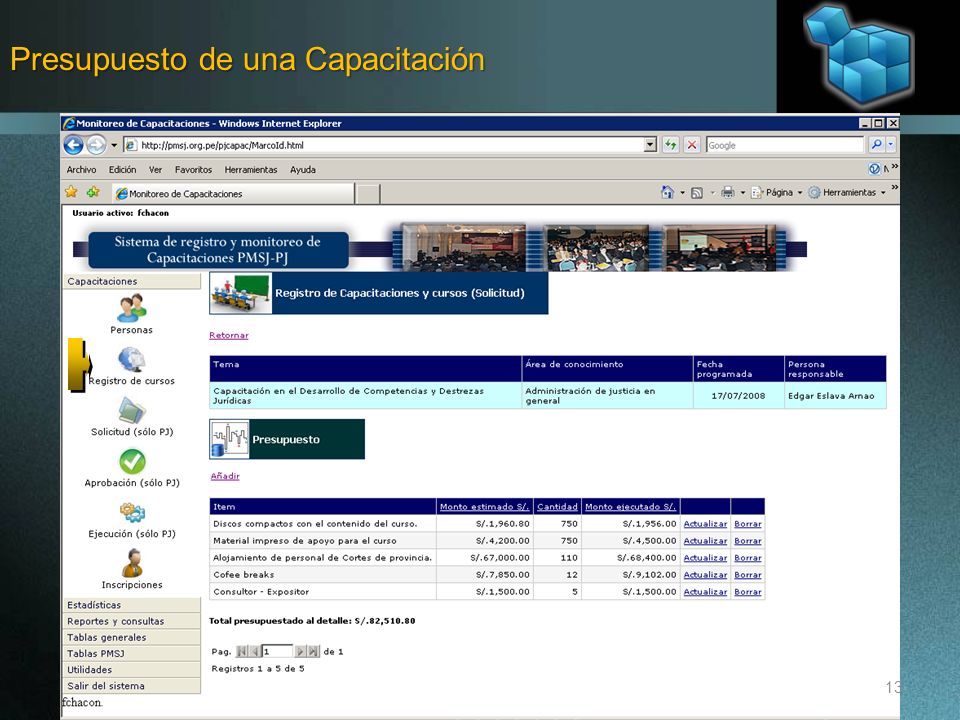Viewport: 960px width, 720px height.
Task: Click the blank new tab button
Action: coord(368,194)
